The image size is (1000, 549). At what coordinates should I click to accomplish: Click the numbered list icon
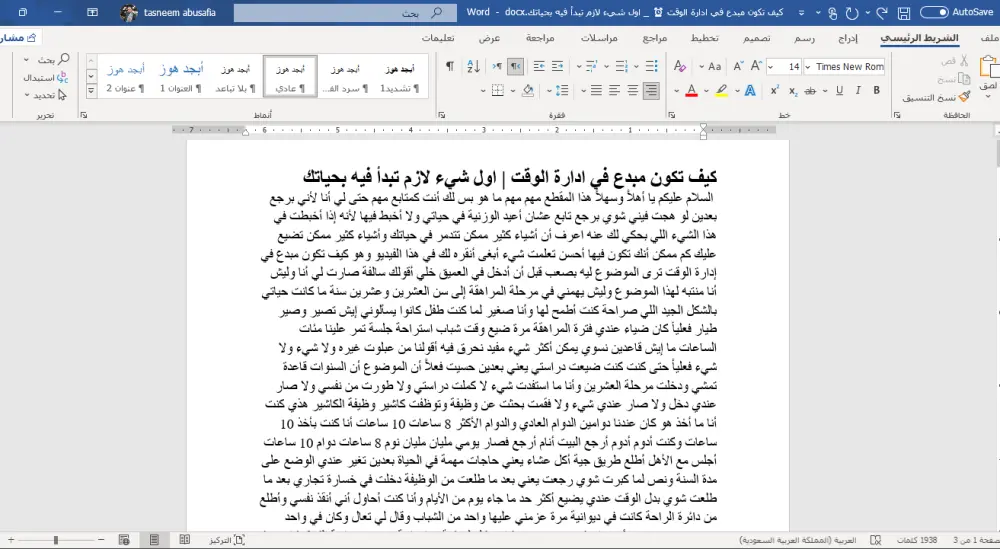622,66
